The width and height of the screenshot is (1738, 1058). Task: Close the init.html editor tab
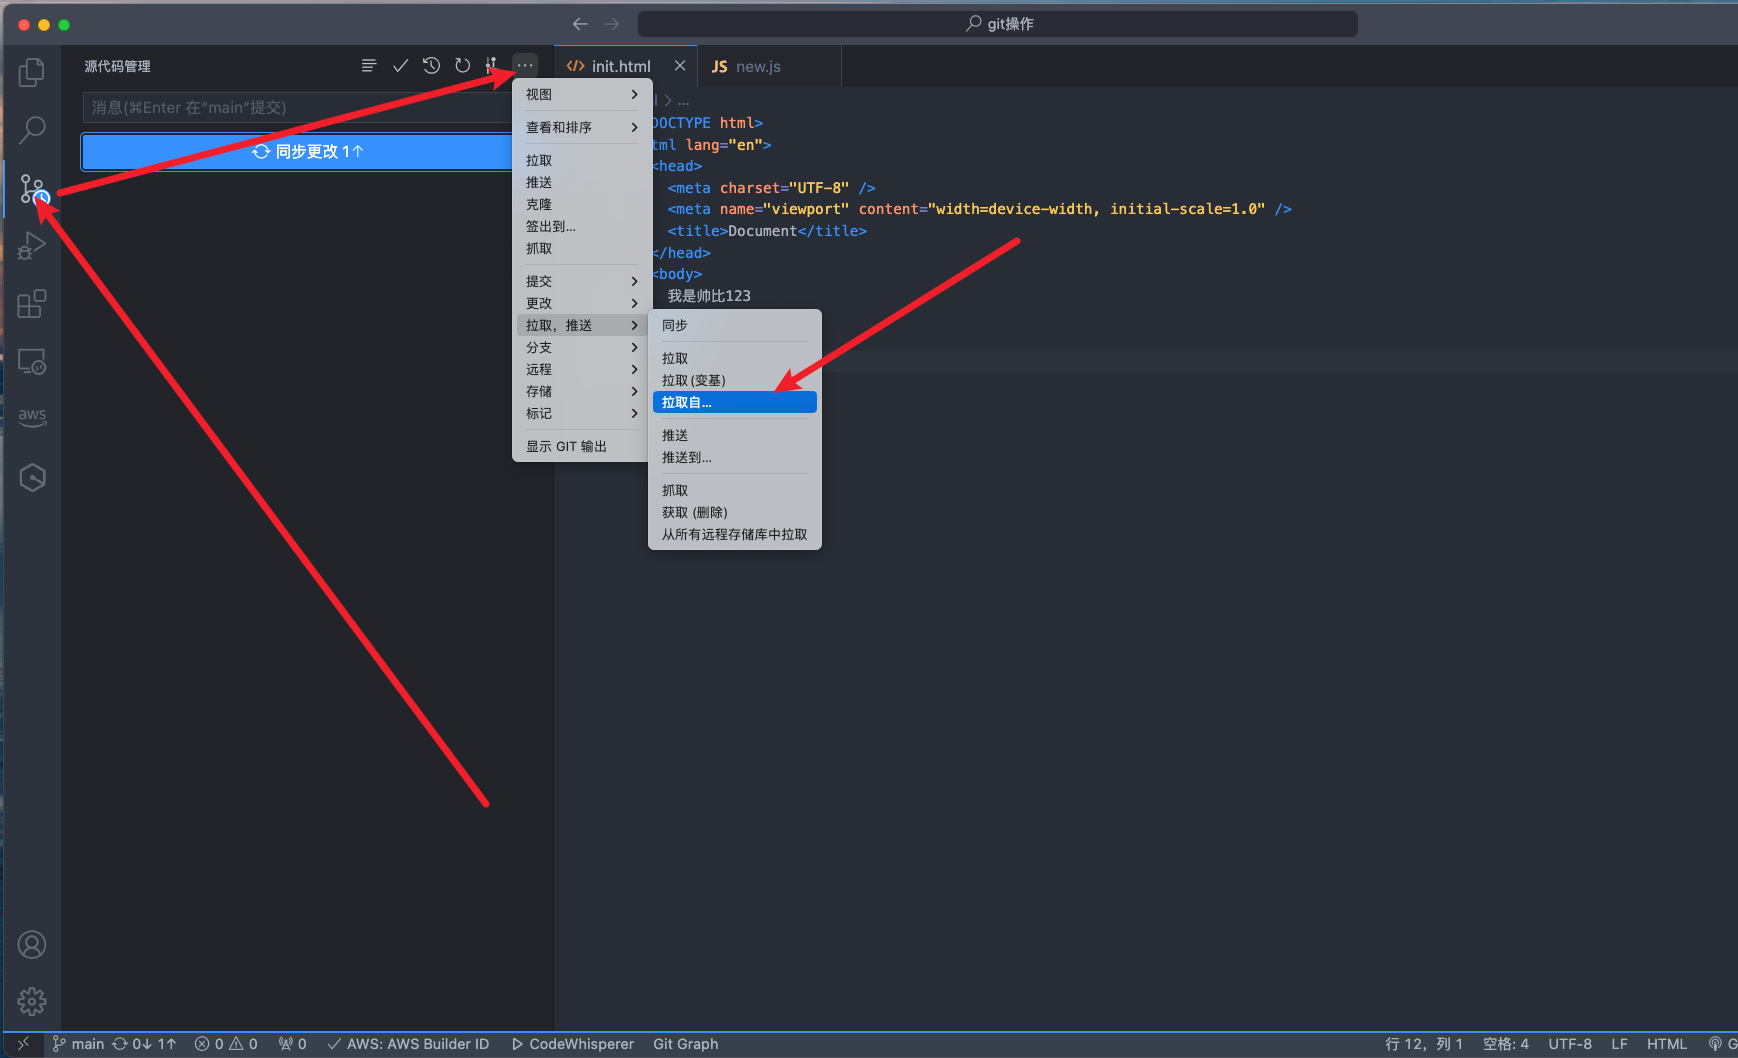[680, 66]
